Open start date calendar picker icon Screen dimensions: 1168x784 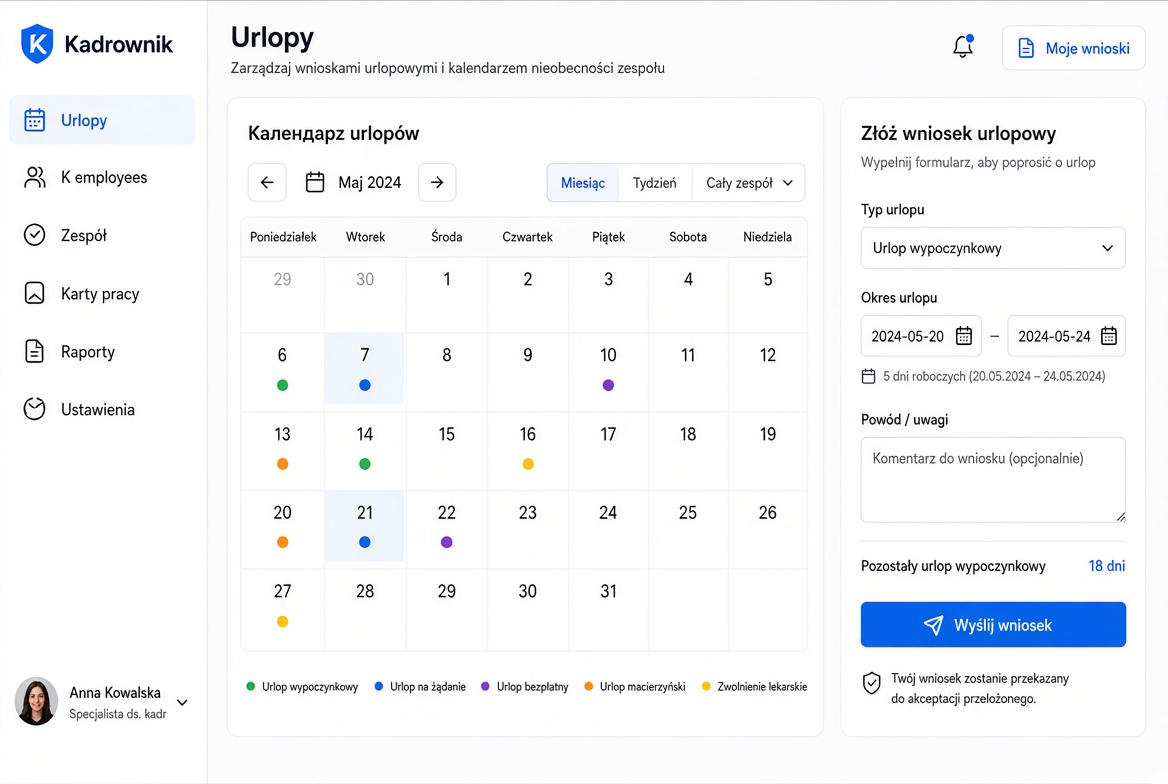964,336
